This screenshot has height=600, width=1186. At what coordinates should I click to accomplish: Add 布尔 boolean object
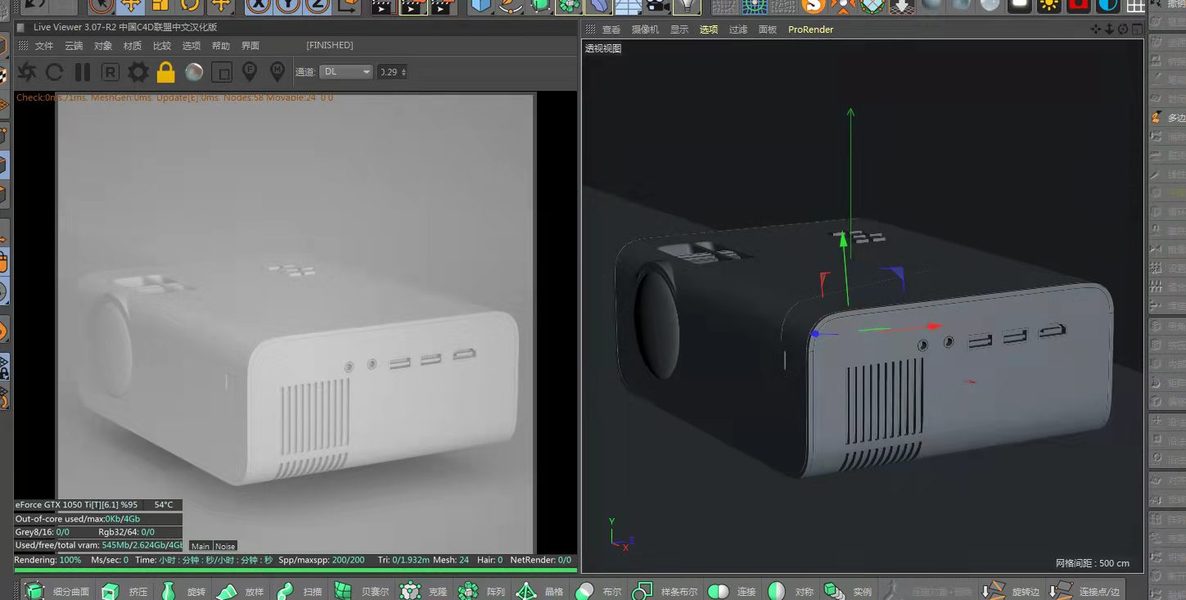coord(598,591)
